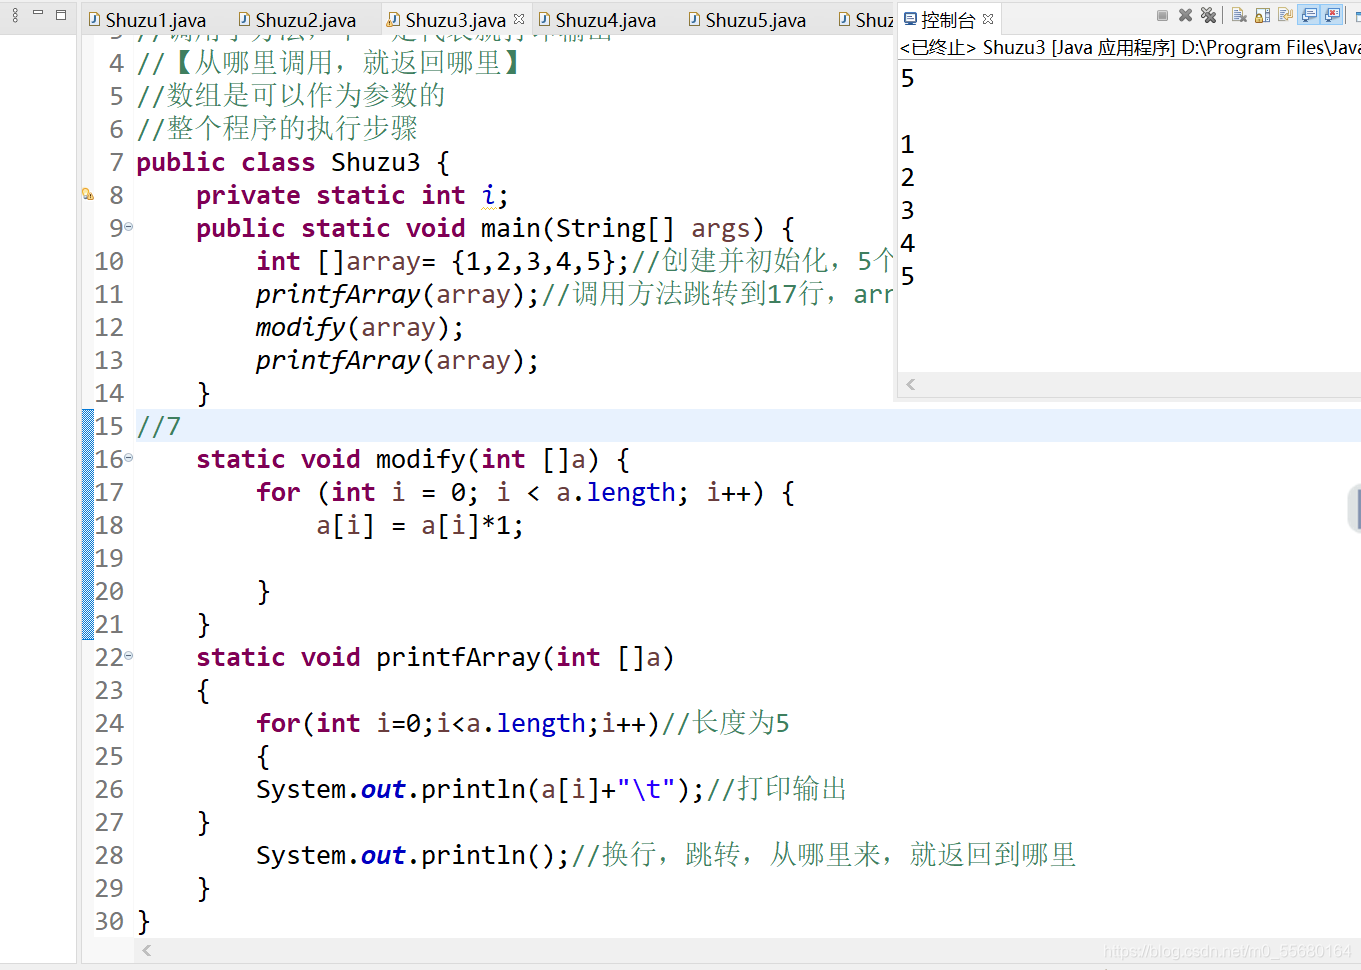Viewport: 1361px width, 970px height.
Task: Click the main method declaration on line 9
Action: (x=495, y=228)
